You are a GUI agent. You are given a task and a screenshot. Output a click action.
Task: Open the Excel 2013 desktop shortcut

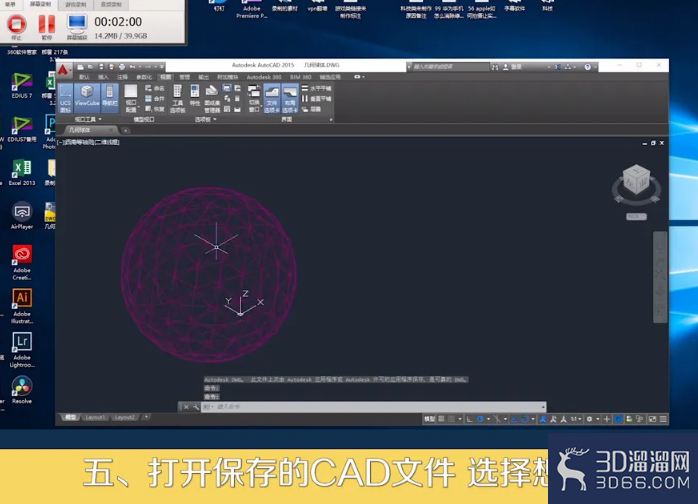22,172
